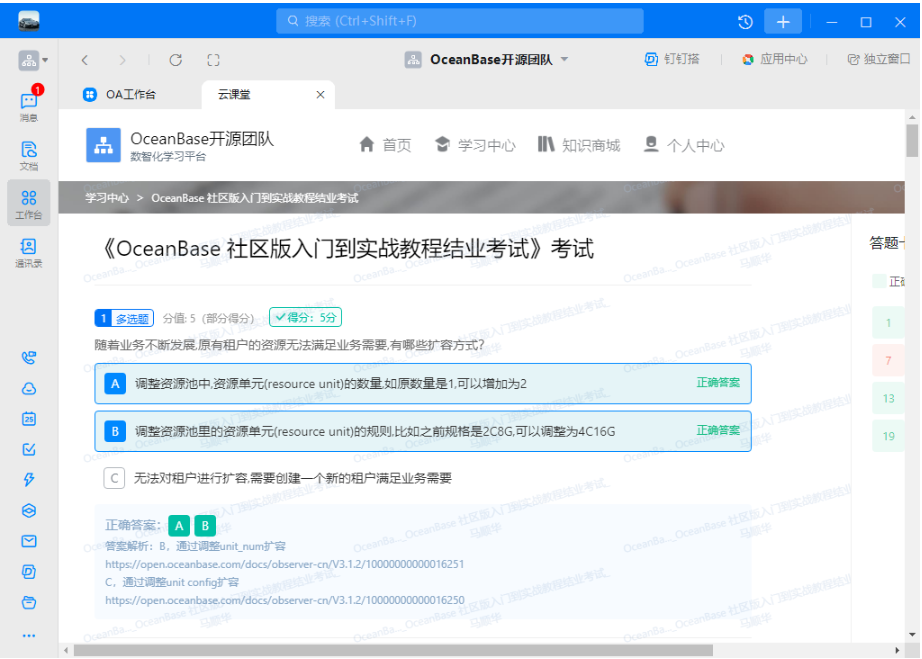Screen dimensions: 922x659
Task: Open the cloud drive icon in sidebar
Action: (29, 389)
